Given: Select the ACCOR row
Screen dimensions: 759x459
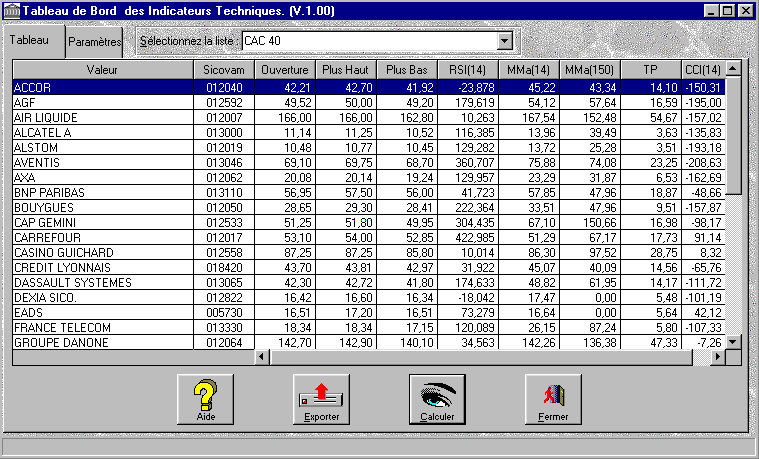Looking at the screenshot, I should (x=369, y=87).
